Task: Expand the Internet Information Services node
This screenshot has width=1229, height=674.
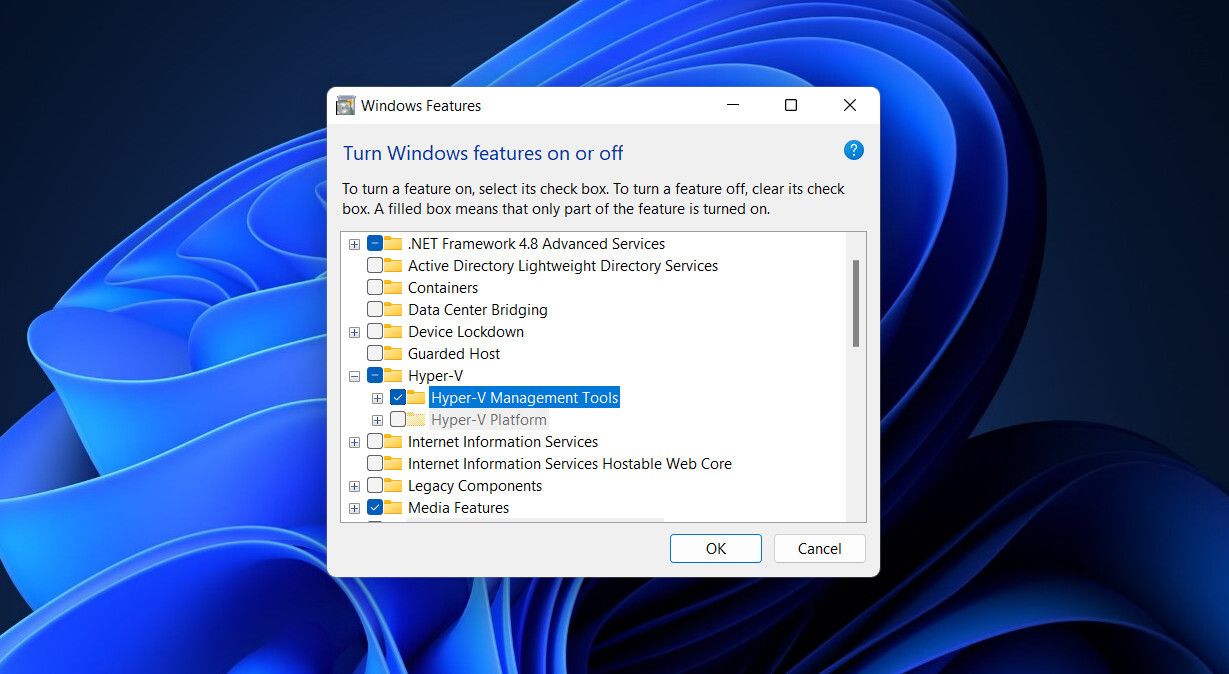Action: point(354,441)
